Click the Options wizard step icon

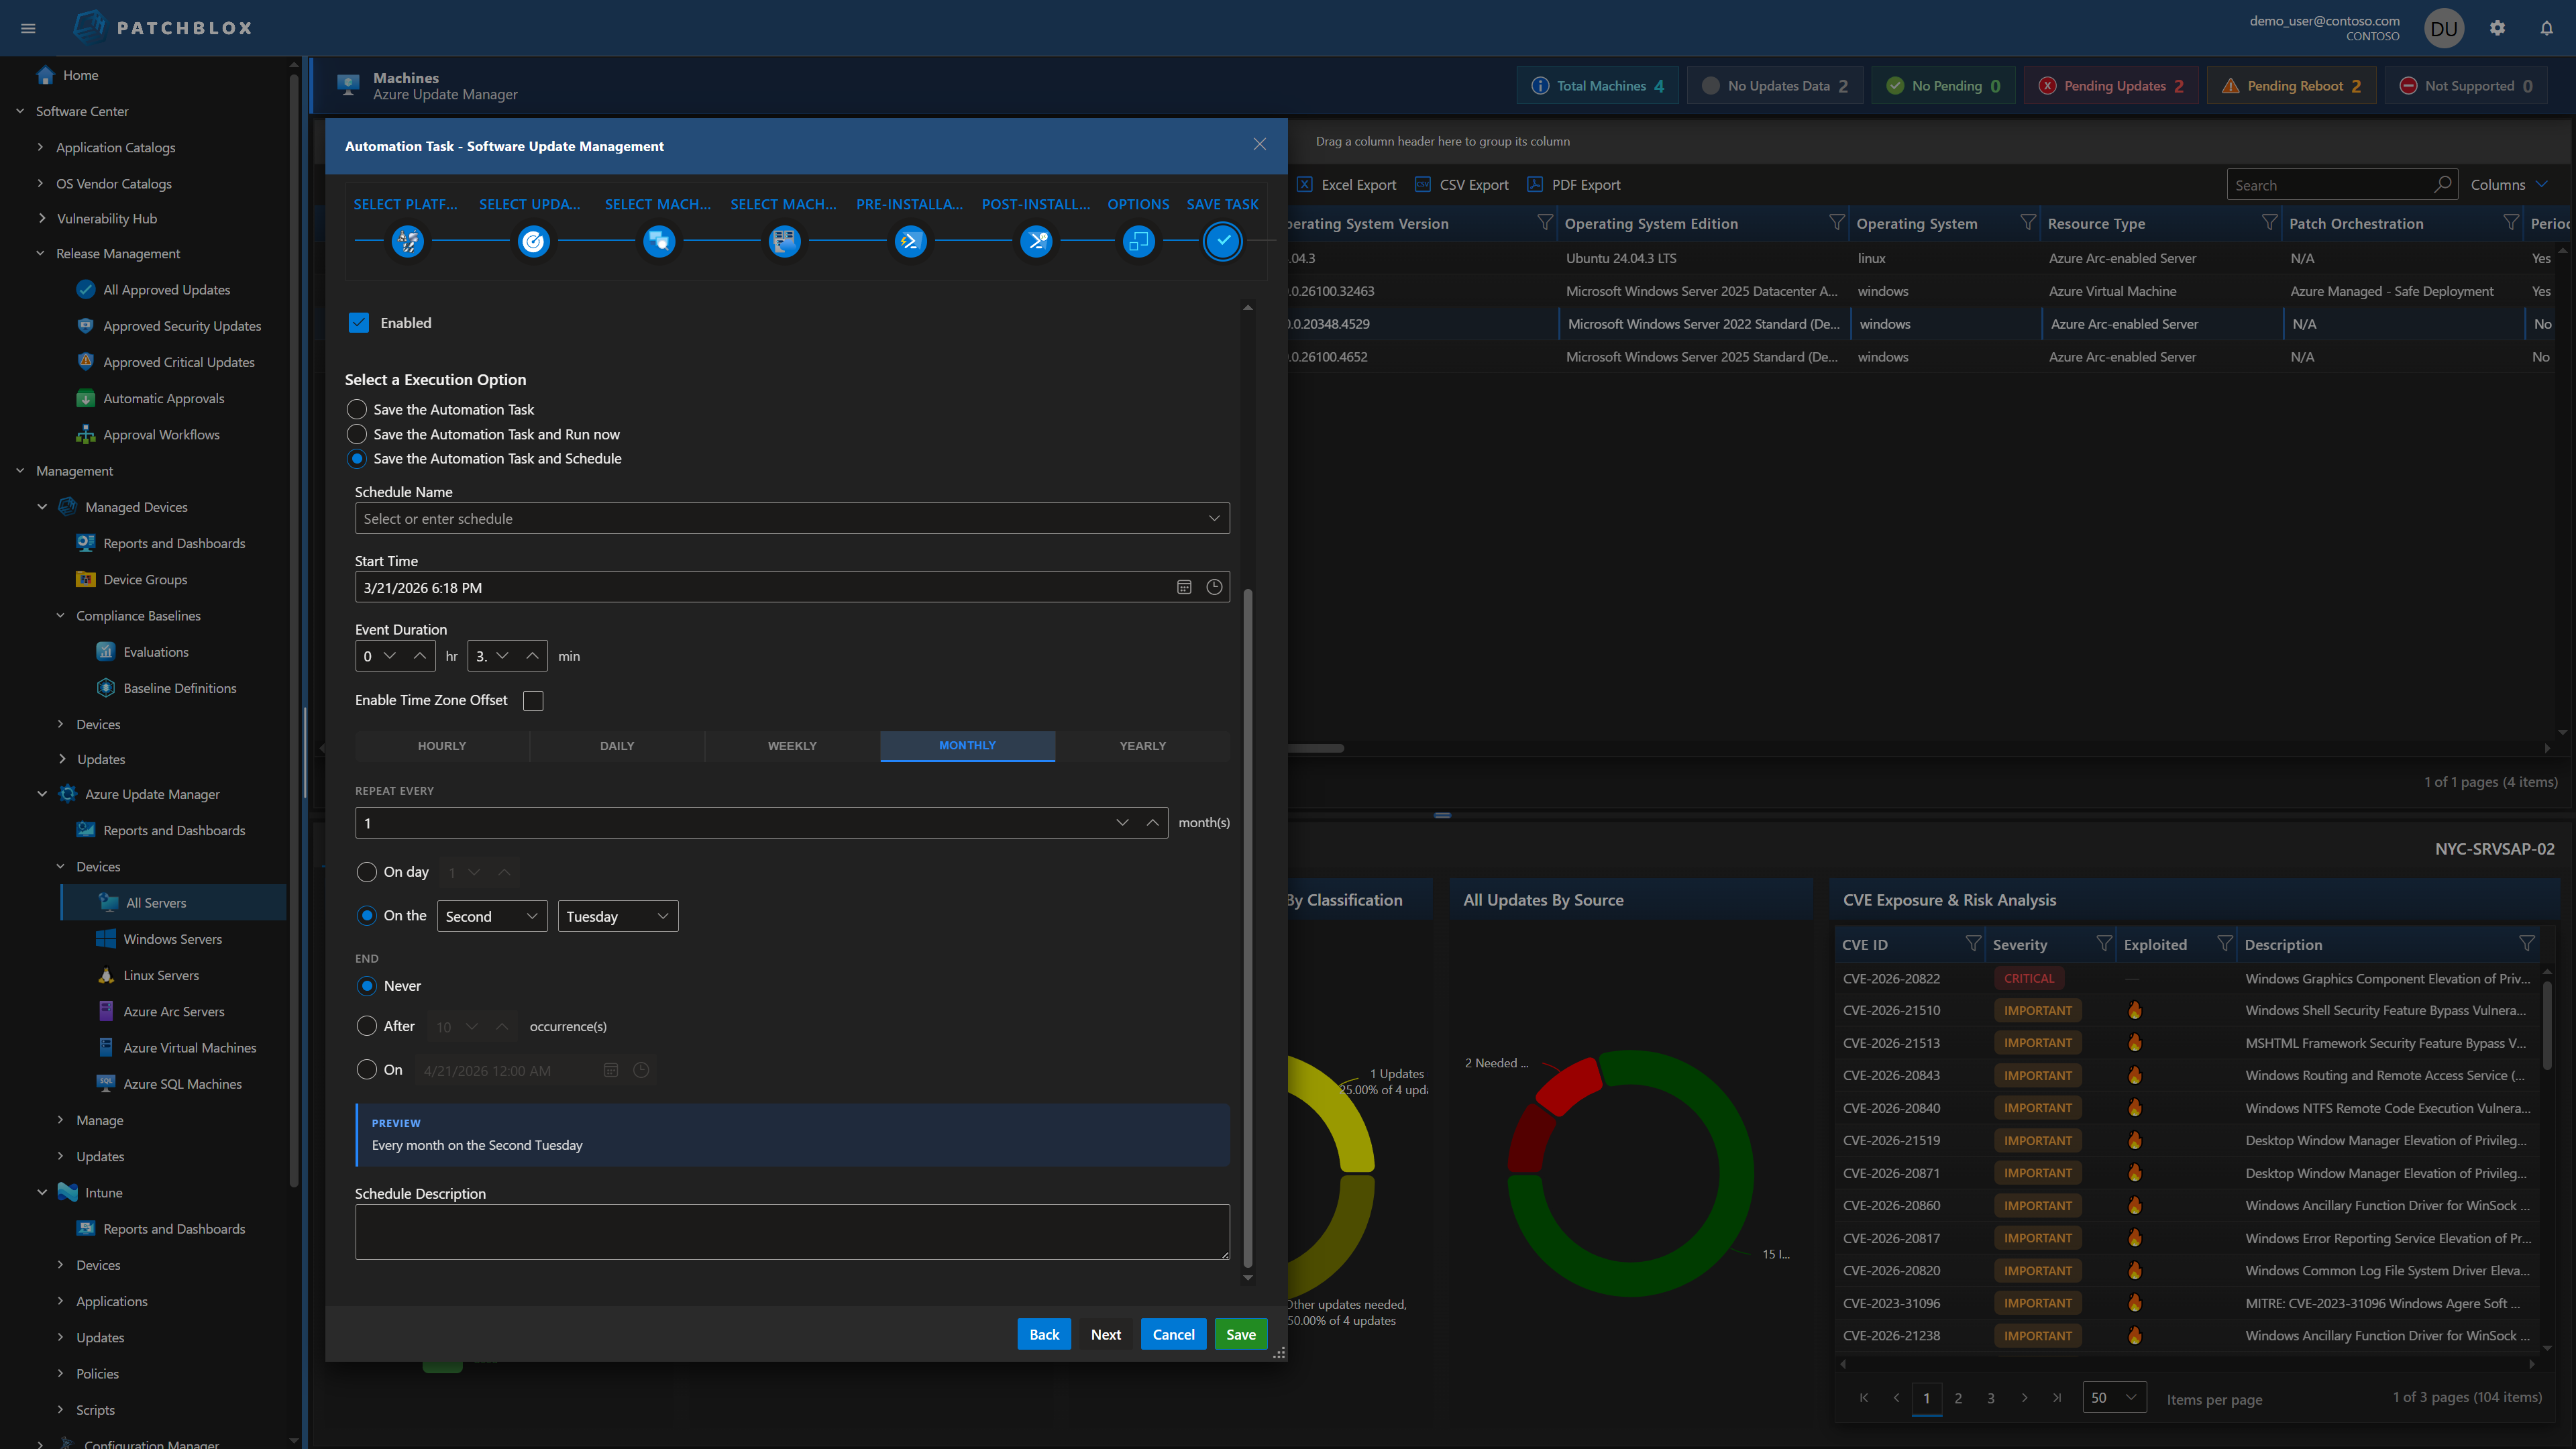tap(1138, 241)
